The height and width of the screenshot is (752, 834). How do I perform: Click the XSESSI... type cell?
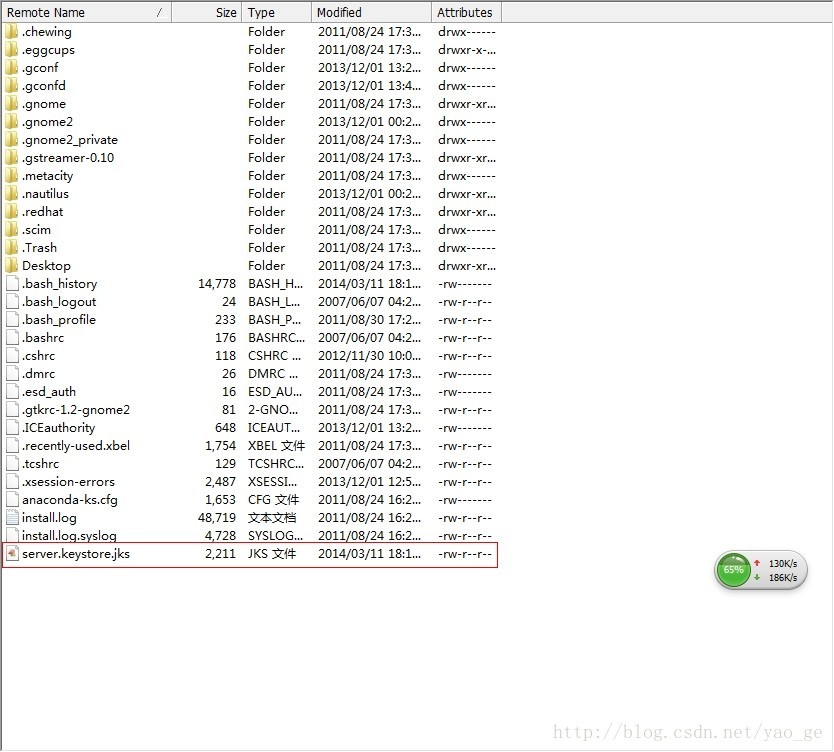273,482
